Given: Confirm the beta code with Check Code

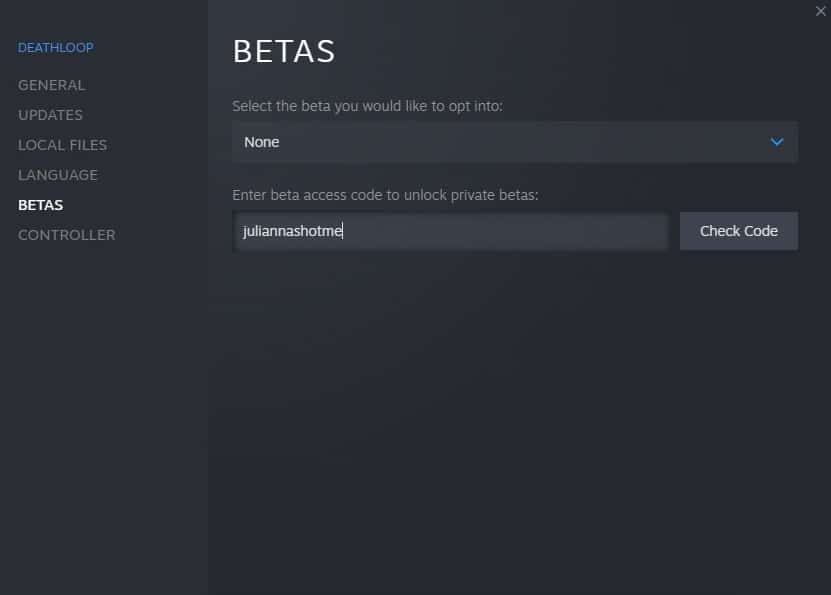Looking at the screenshot, I should click(738, 231).
